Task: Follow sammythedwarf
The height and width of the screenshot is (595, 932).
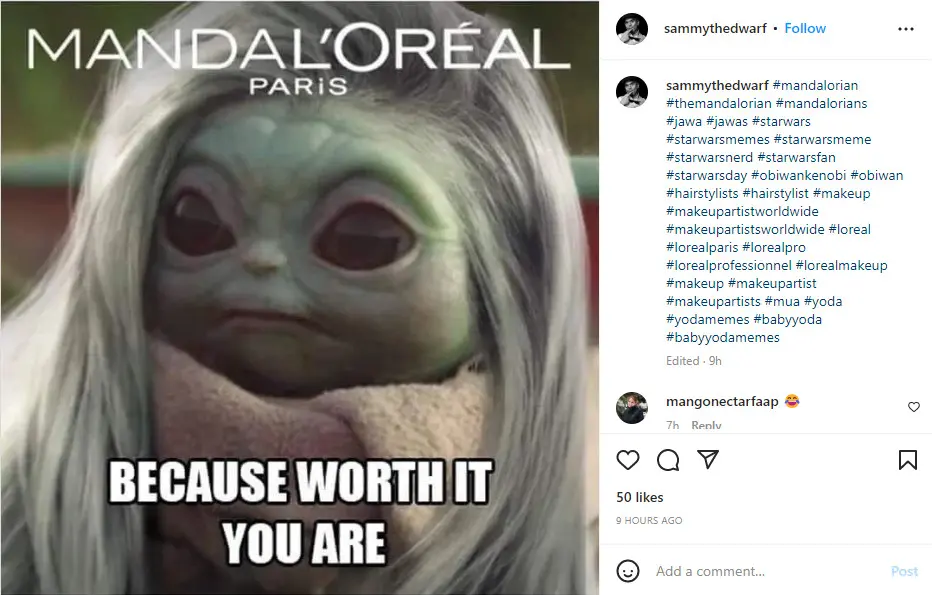Action: 805,29
